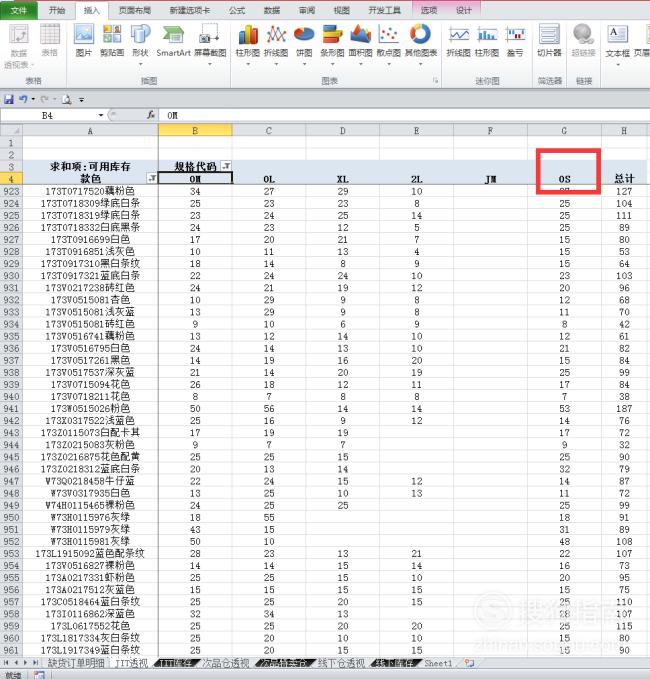This screenshot has height=679, width=650.
Task: Switch to the 缺货订单明细 sheet
Action: 76,663
